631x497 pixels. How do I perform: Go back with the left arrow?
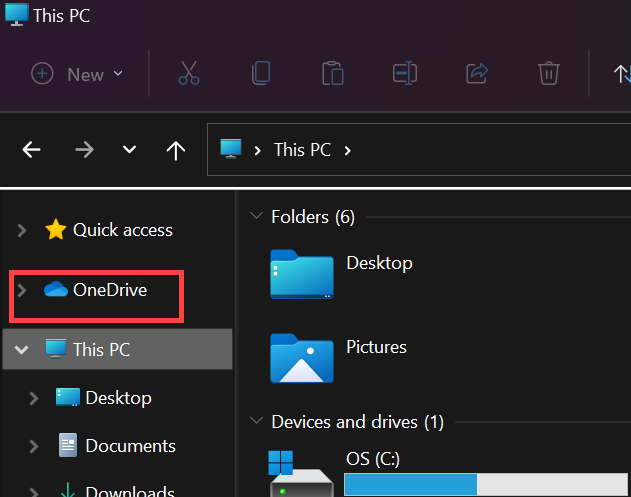tap(31, 150)
